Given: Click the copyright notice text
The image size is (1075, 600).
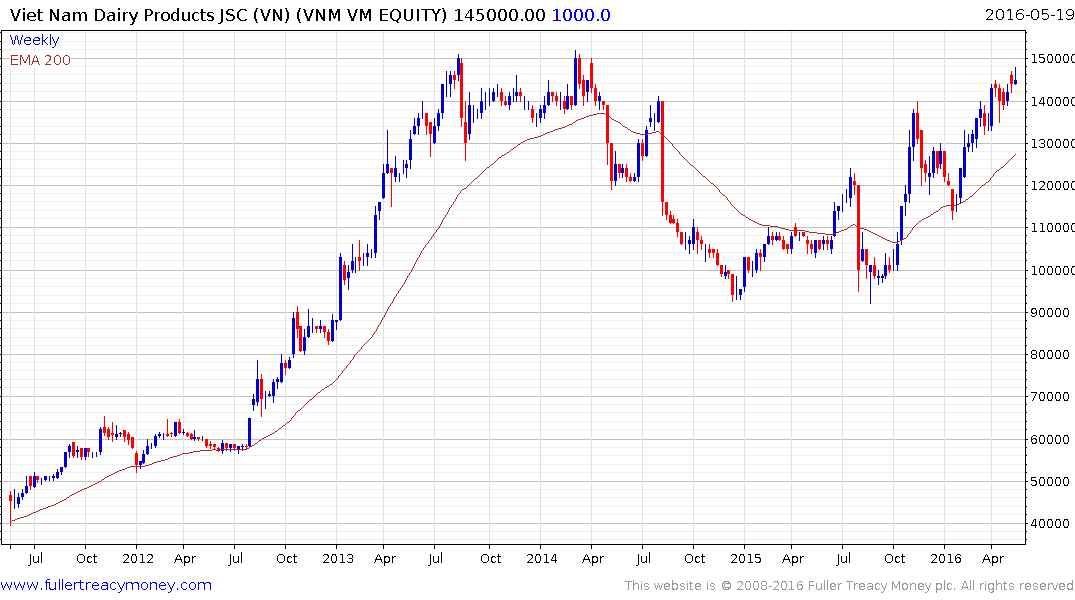Looking at the screenshot, I should [849, 586].
